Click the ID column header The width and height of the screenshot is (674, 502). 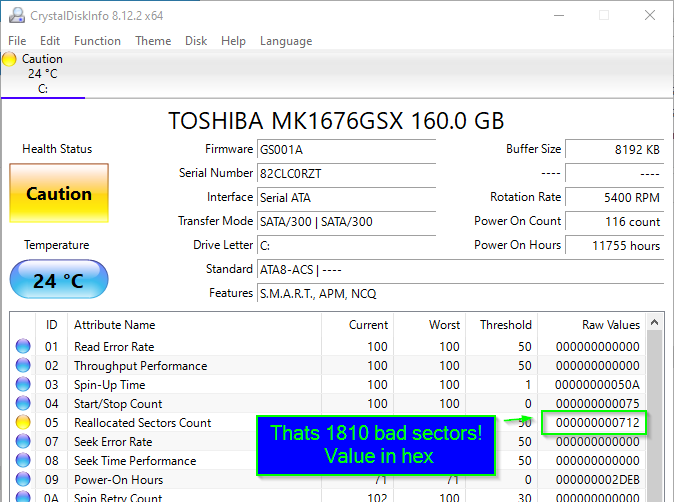(52, 325)
